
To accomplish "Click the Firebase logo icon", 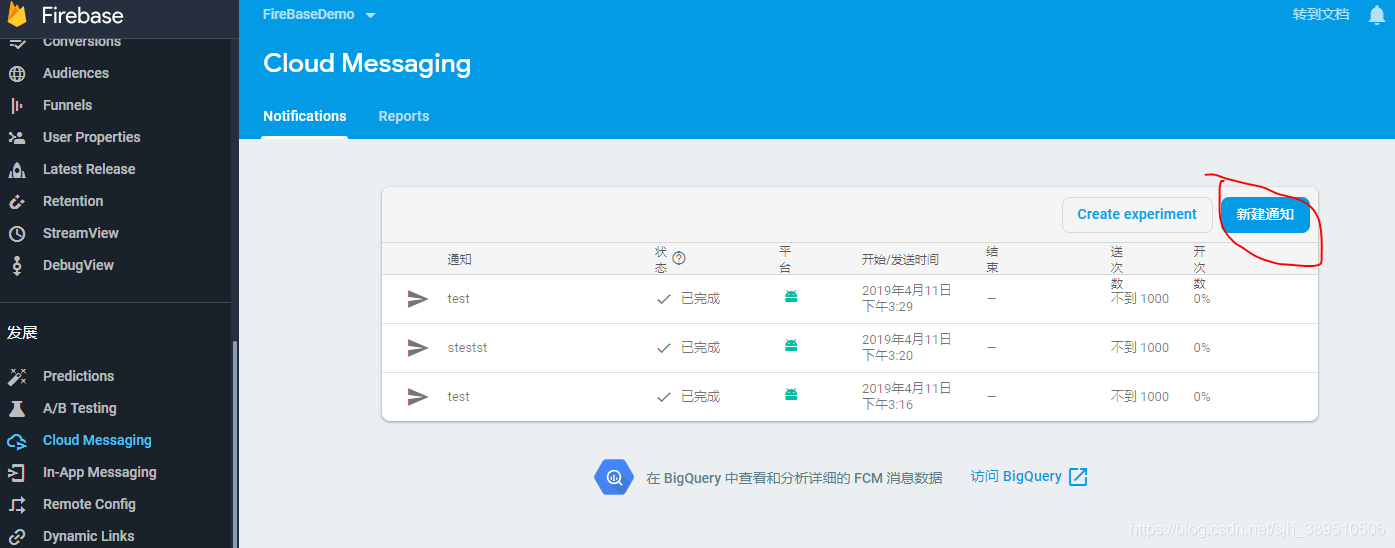I will point(17,14).
